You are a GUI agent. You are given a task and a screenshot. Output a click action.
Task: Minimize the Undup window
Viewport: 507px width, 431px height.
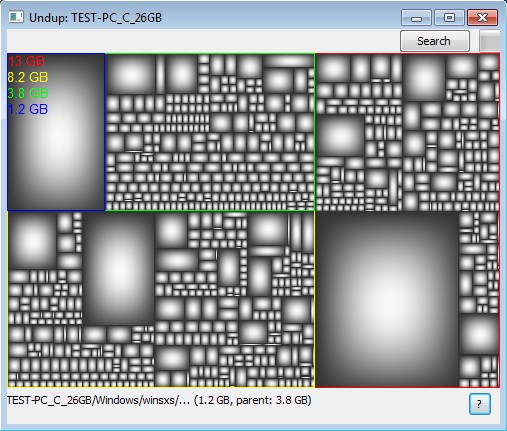click(416, 18)
